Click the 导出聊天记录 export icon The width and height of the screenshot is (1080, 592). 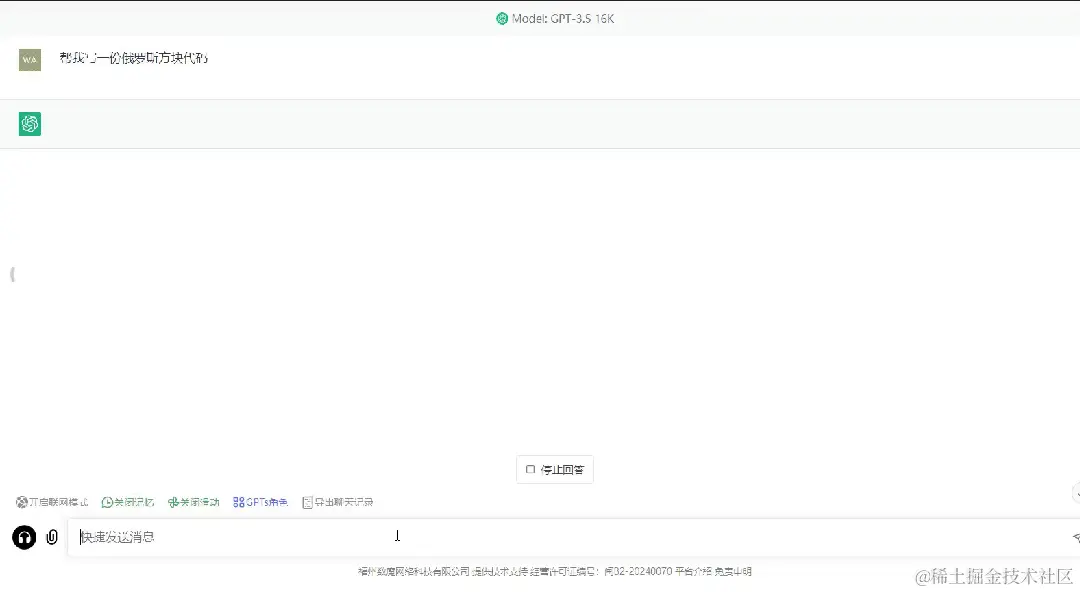click(x=308, y=501)
